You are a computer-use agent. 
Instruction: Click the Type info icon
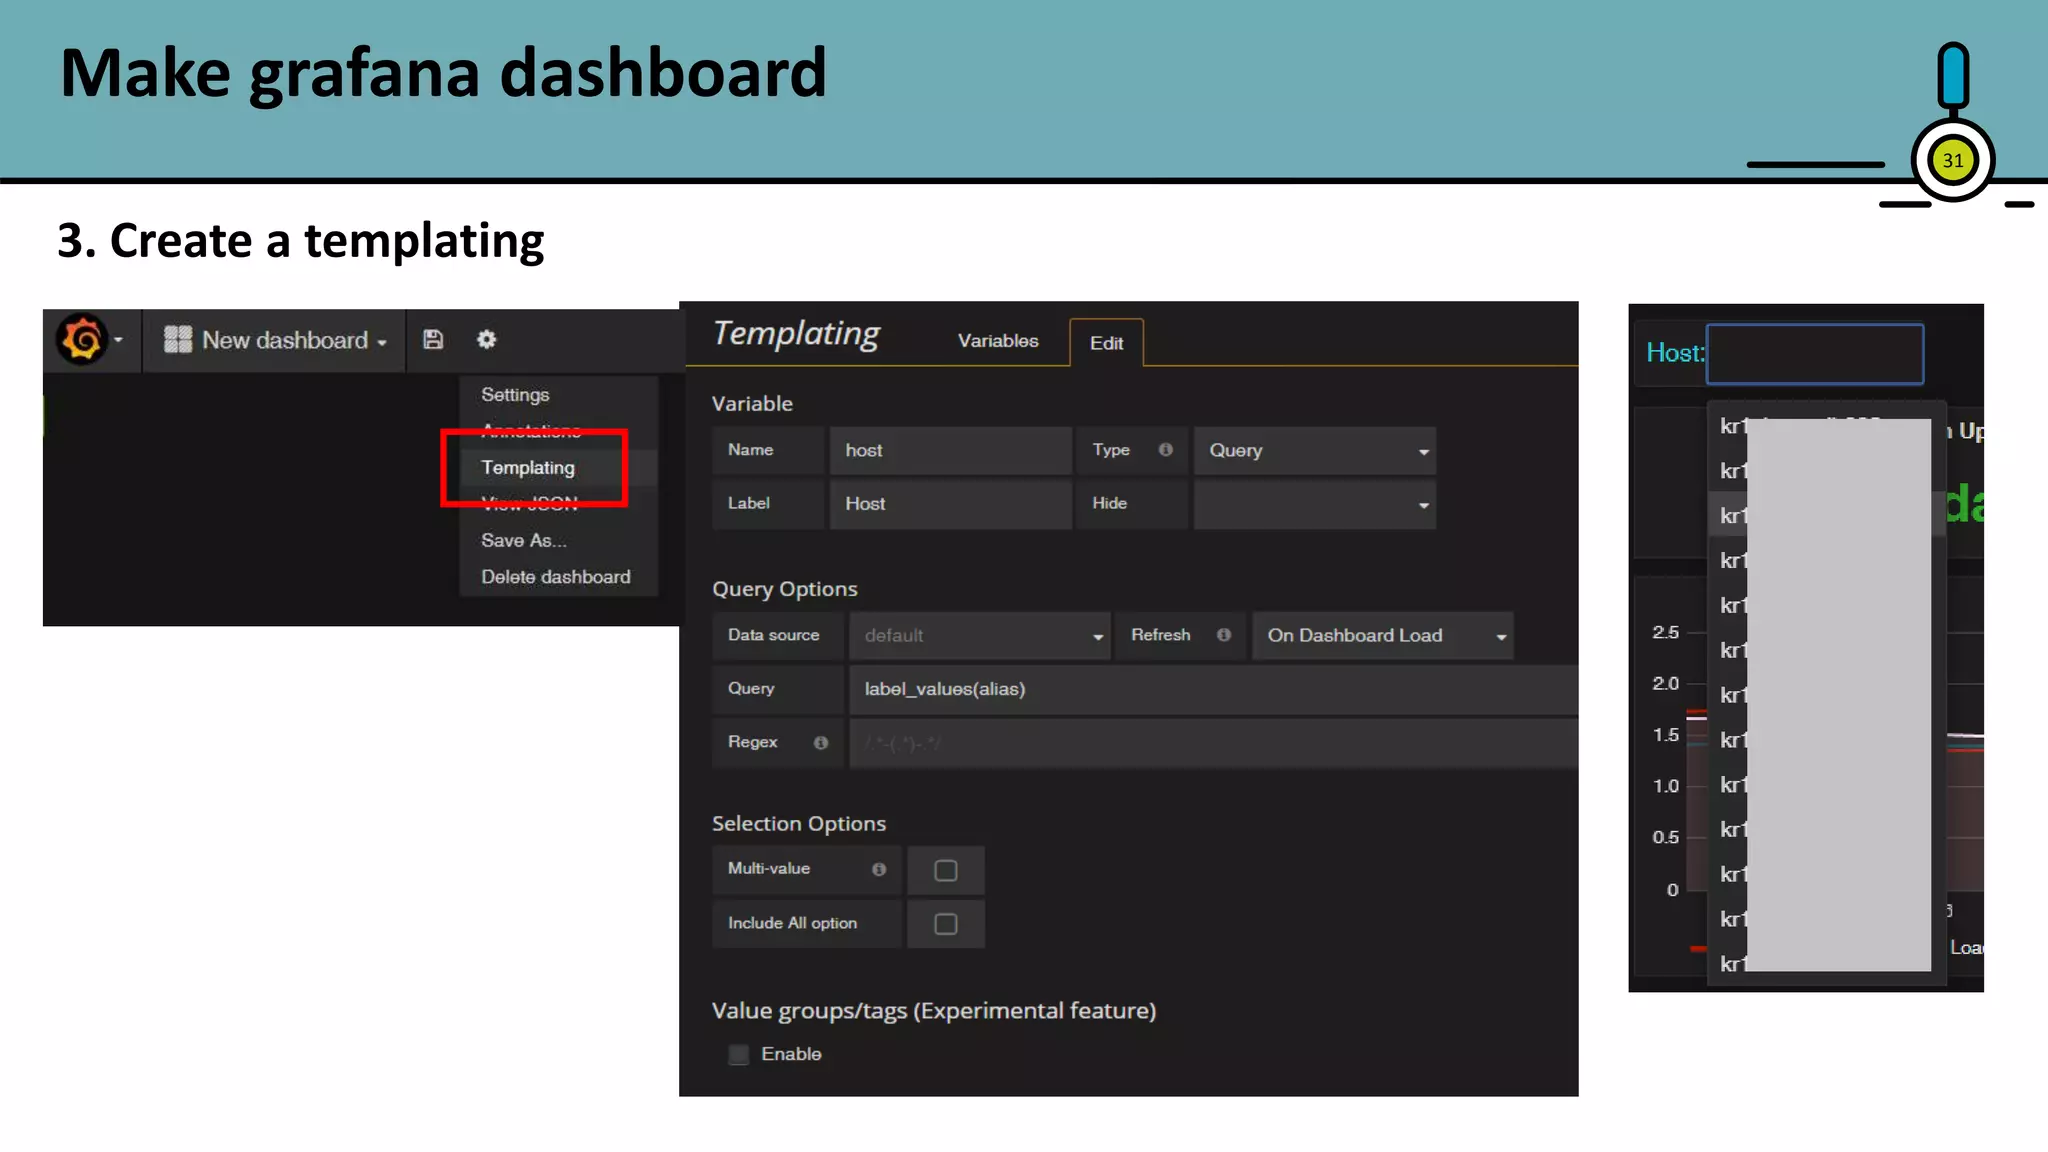pos(1165,450)
